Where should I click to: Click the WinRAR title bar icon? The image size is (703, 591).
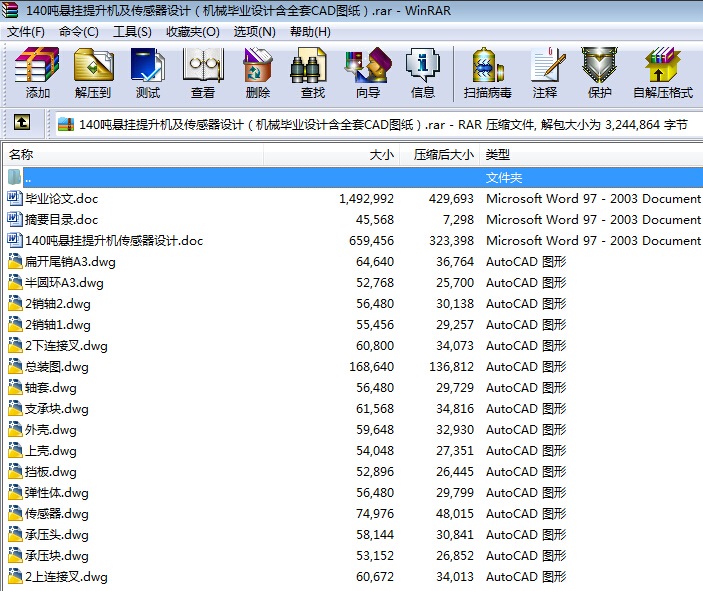(9, 10)
